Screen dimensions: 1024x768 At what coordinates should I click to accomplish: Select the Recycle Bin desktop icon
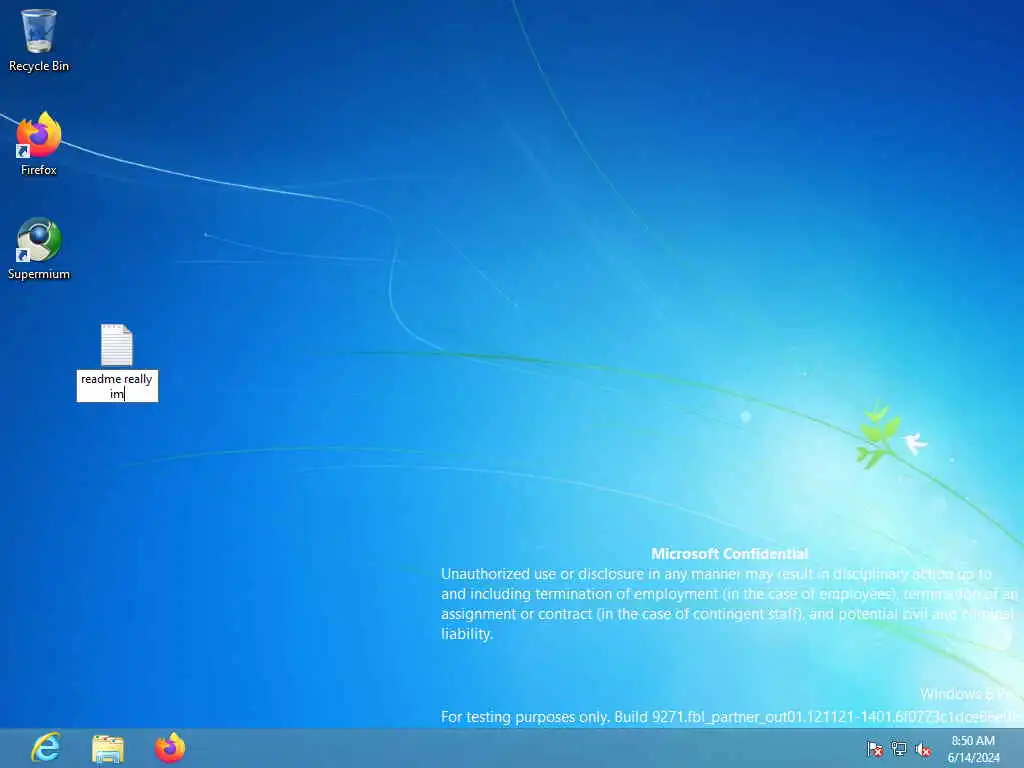click(39, 39)
